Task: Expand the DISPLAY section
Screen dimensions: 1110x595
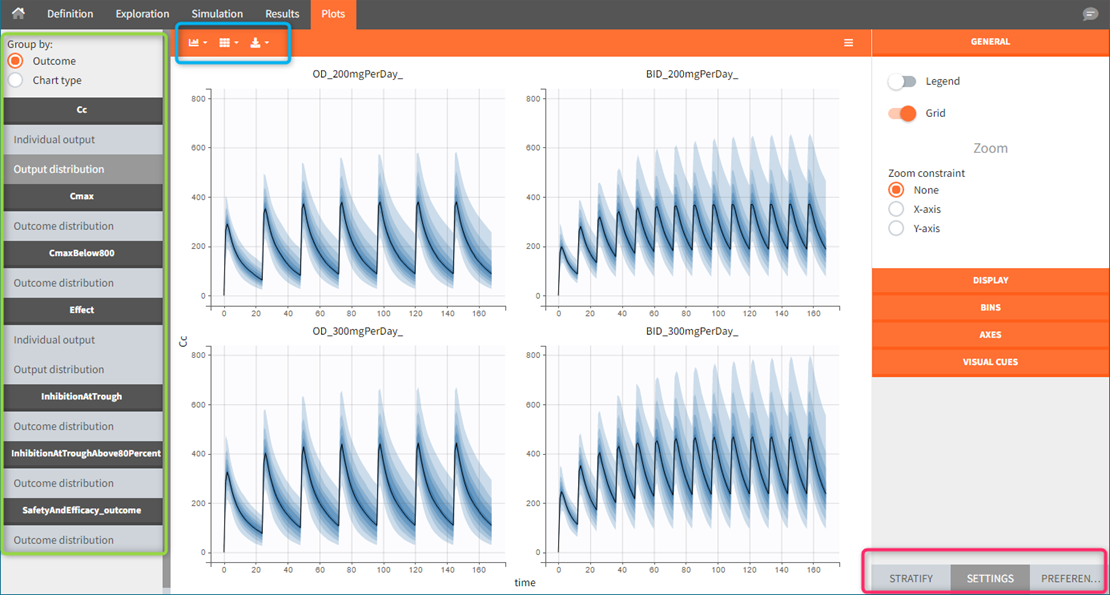Action: [990, 280]
